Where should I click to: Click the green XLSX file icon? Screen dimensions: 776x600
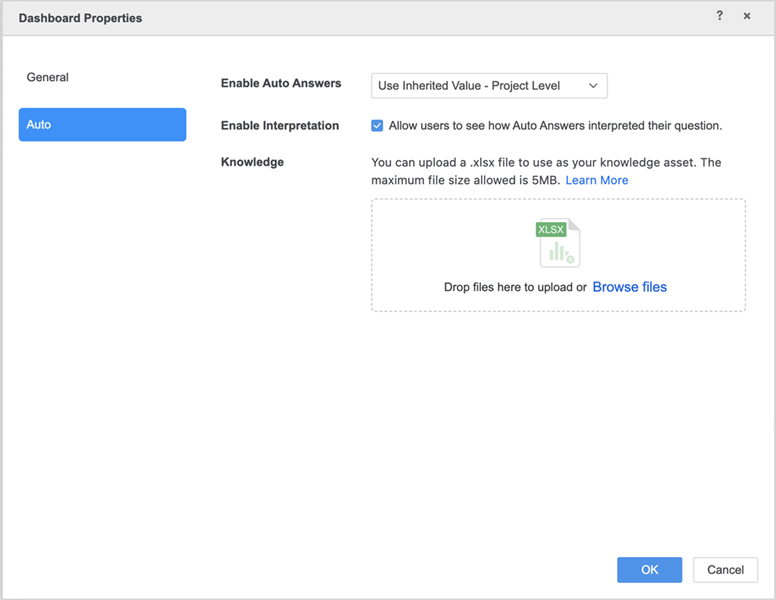click(558, 243)
